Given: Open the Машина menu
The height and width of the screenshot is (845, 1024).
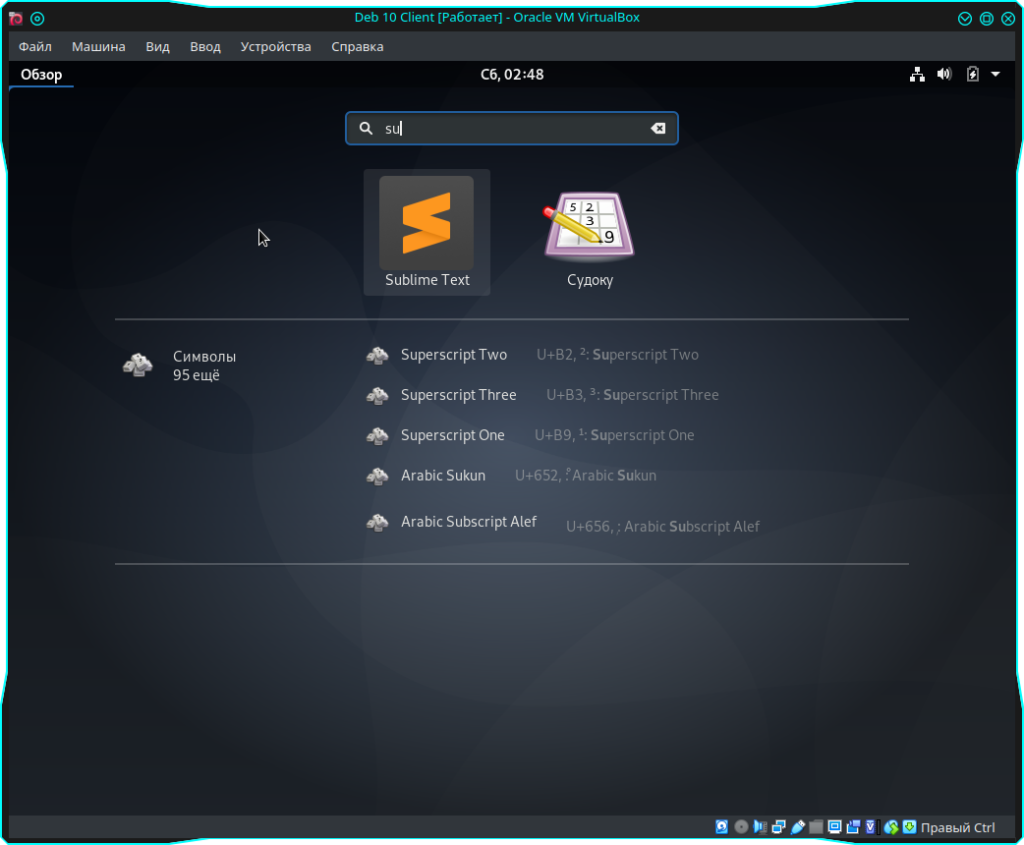Looking at the screenshot, I should tap(98, 46).
